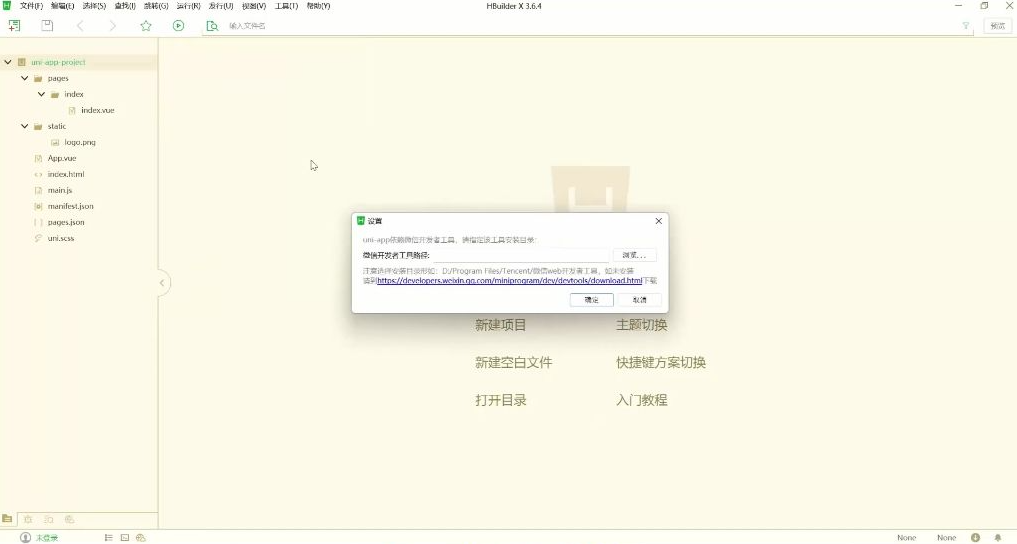
Task: Open the 视图(V) menu
Action: tap(254, 6)
